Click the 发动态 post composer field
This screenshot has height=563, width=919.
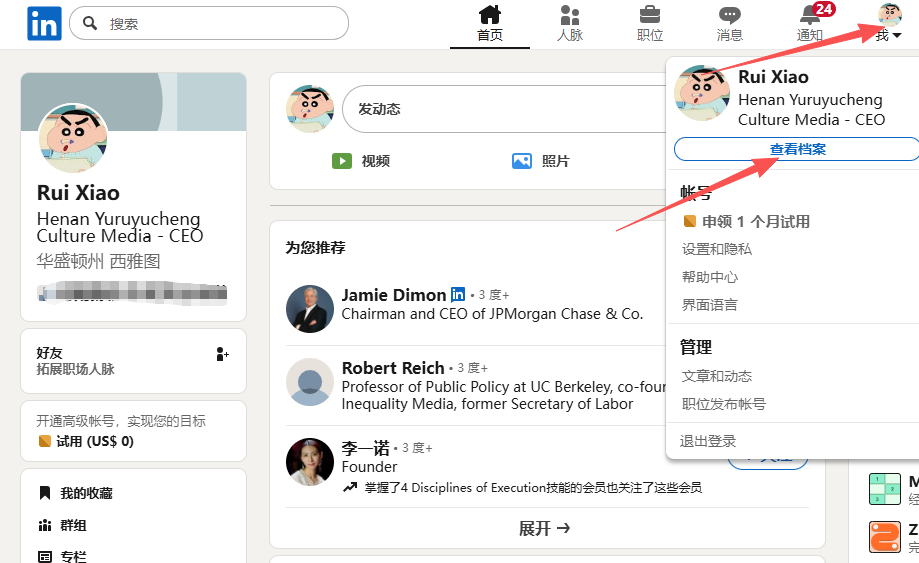(504, 109)
